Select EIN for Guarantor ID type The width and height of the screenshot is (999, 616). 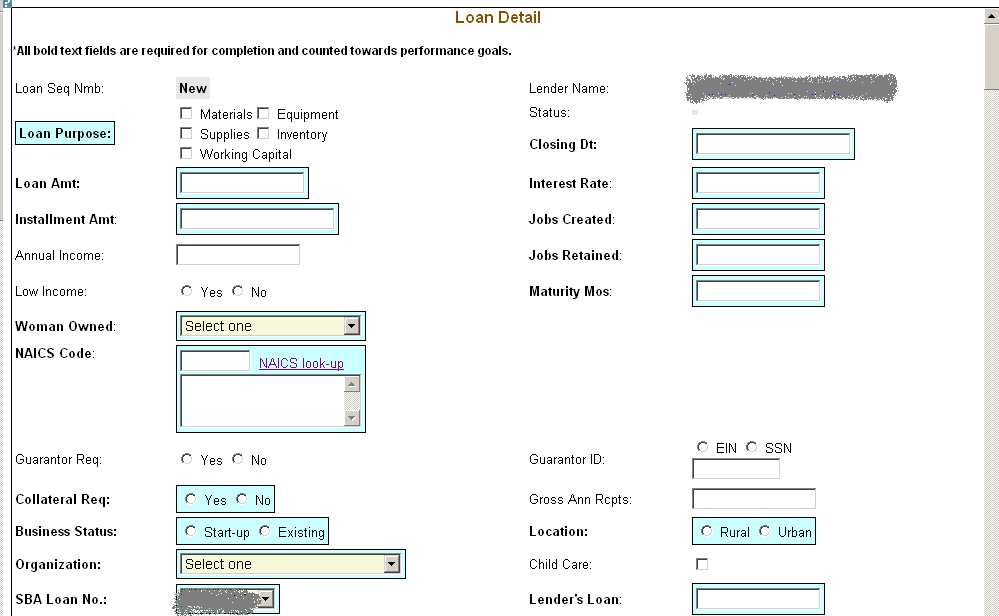(x=702, y=447)
